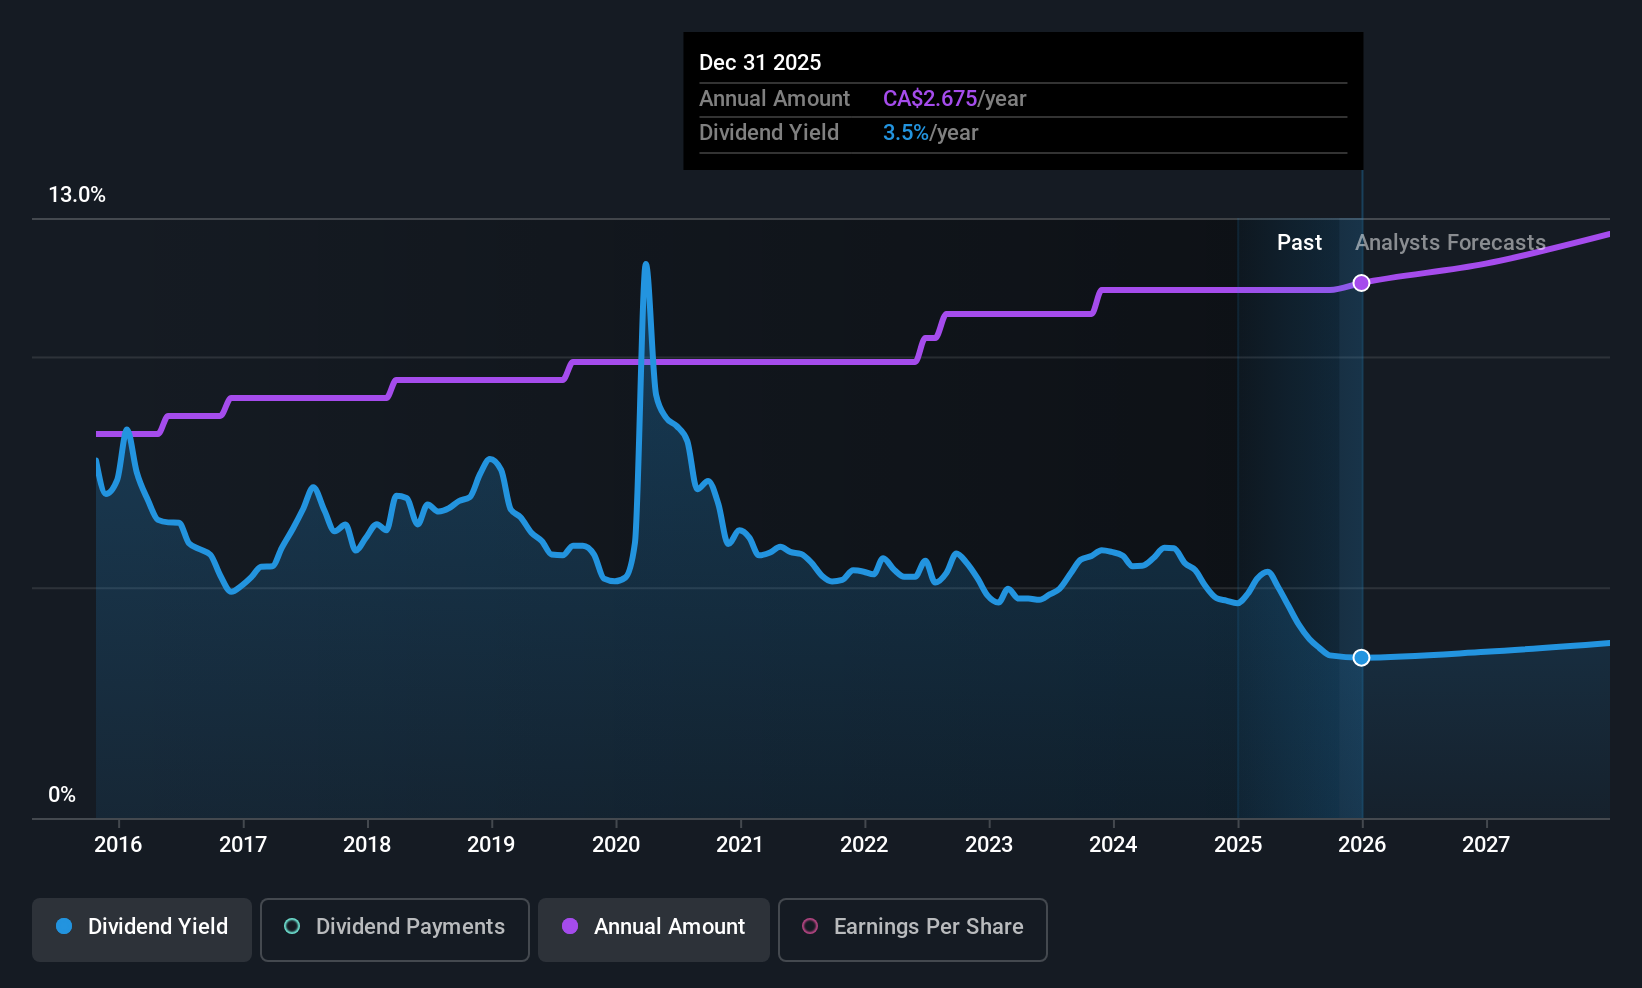Switch to the Past section of chart

coord(1299,242)
